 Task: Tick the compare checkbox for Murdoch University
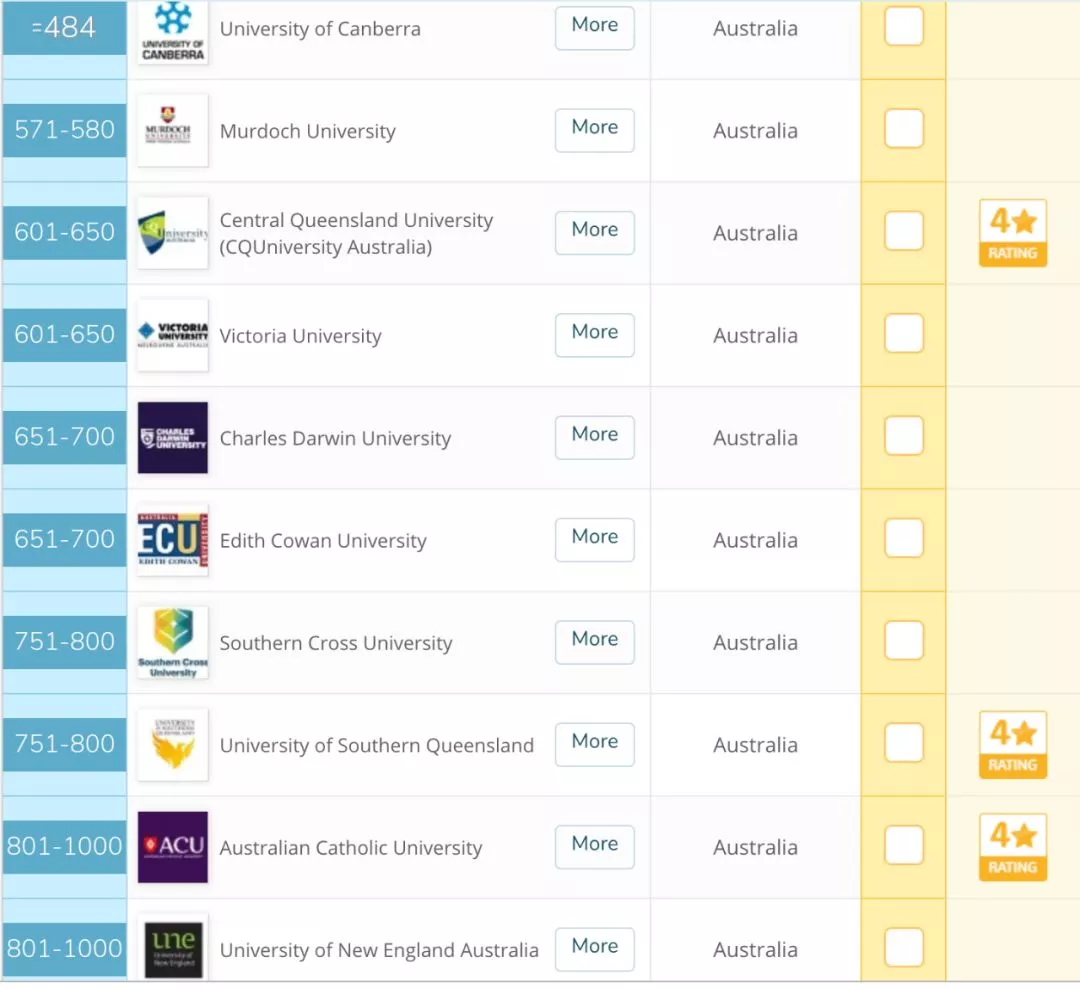pyautogui.click(x=904, y=129)
